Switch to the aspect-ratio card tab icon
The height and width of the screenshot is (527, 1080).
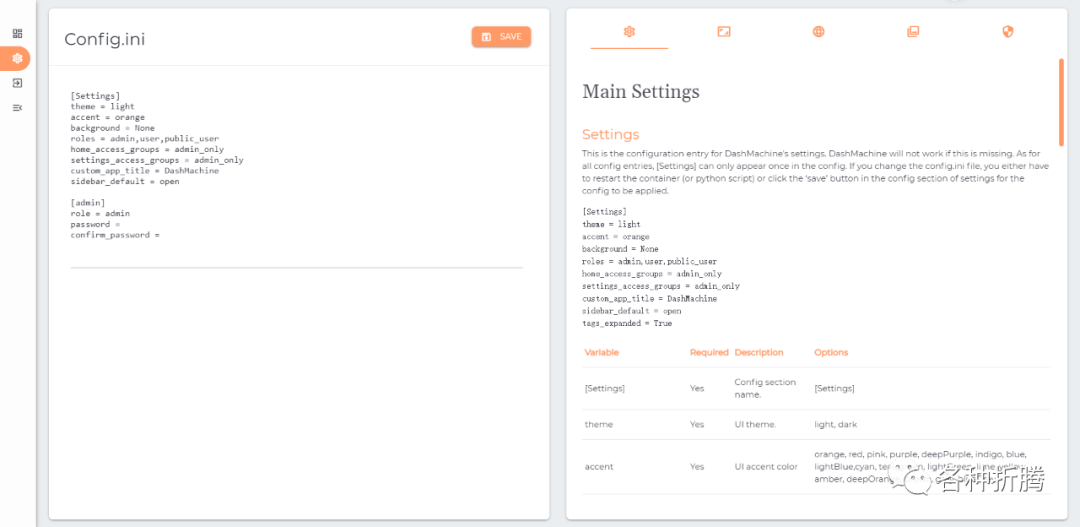point(723,32)
